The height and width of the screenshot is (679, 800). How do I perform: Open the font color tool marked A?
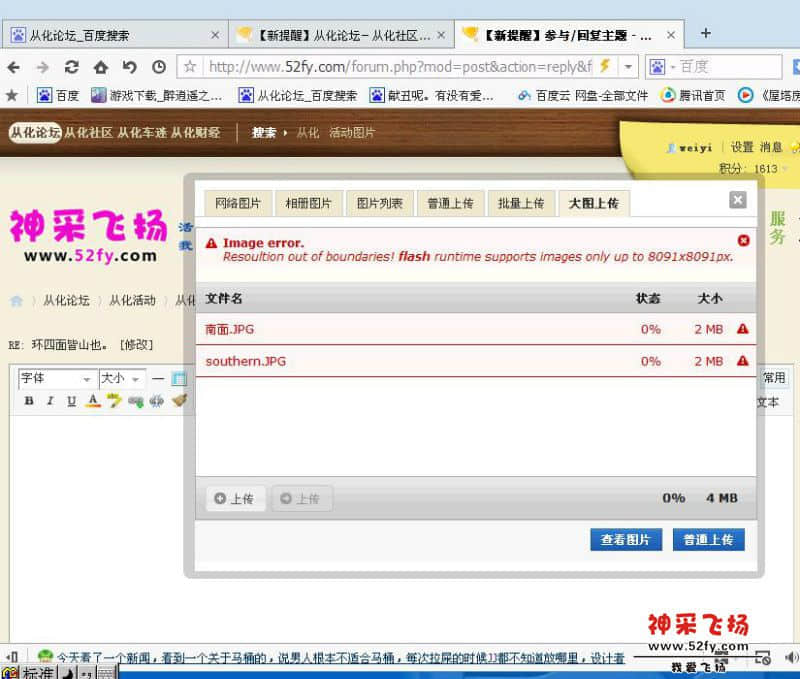pos(93,400)
